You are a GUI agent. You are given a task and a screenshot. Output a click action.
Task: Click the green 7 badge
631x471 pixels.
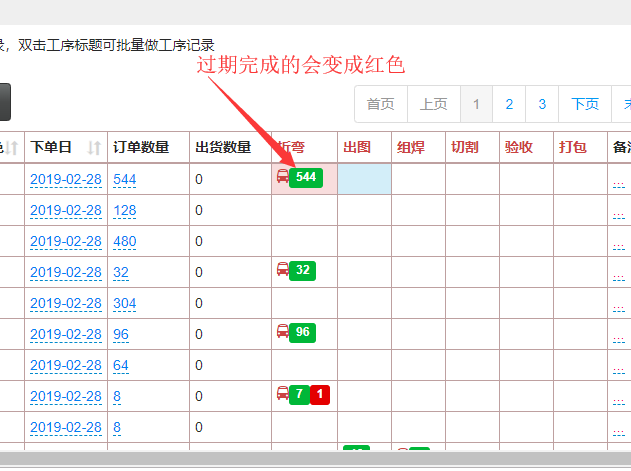tap(299, 395)
